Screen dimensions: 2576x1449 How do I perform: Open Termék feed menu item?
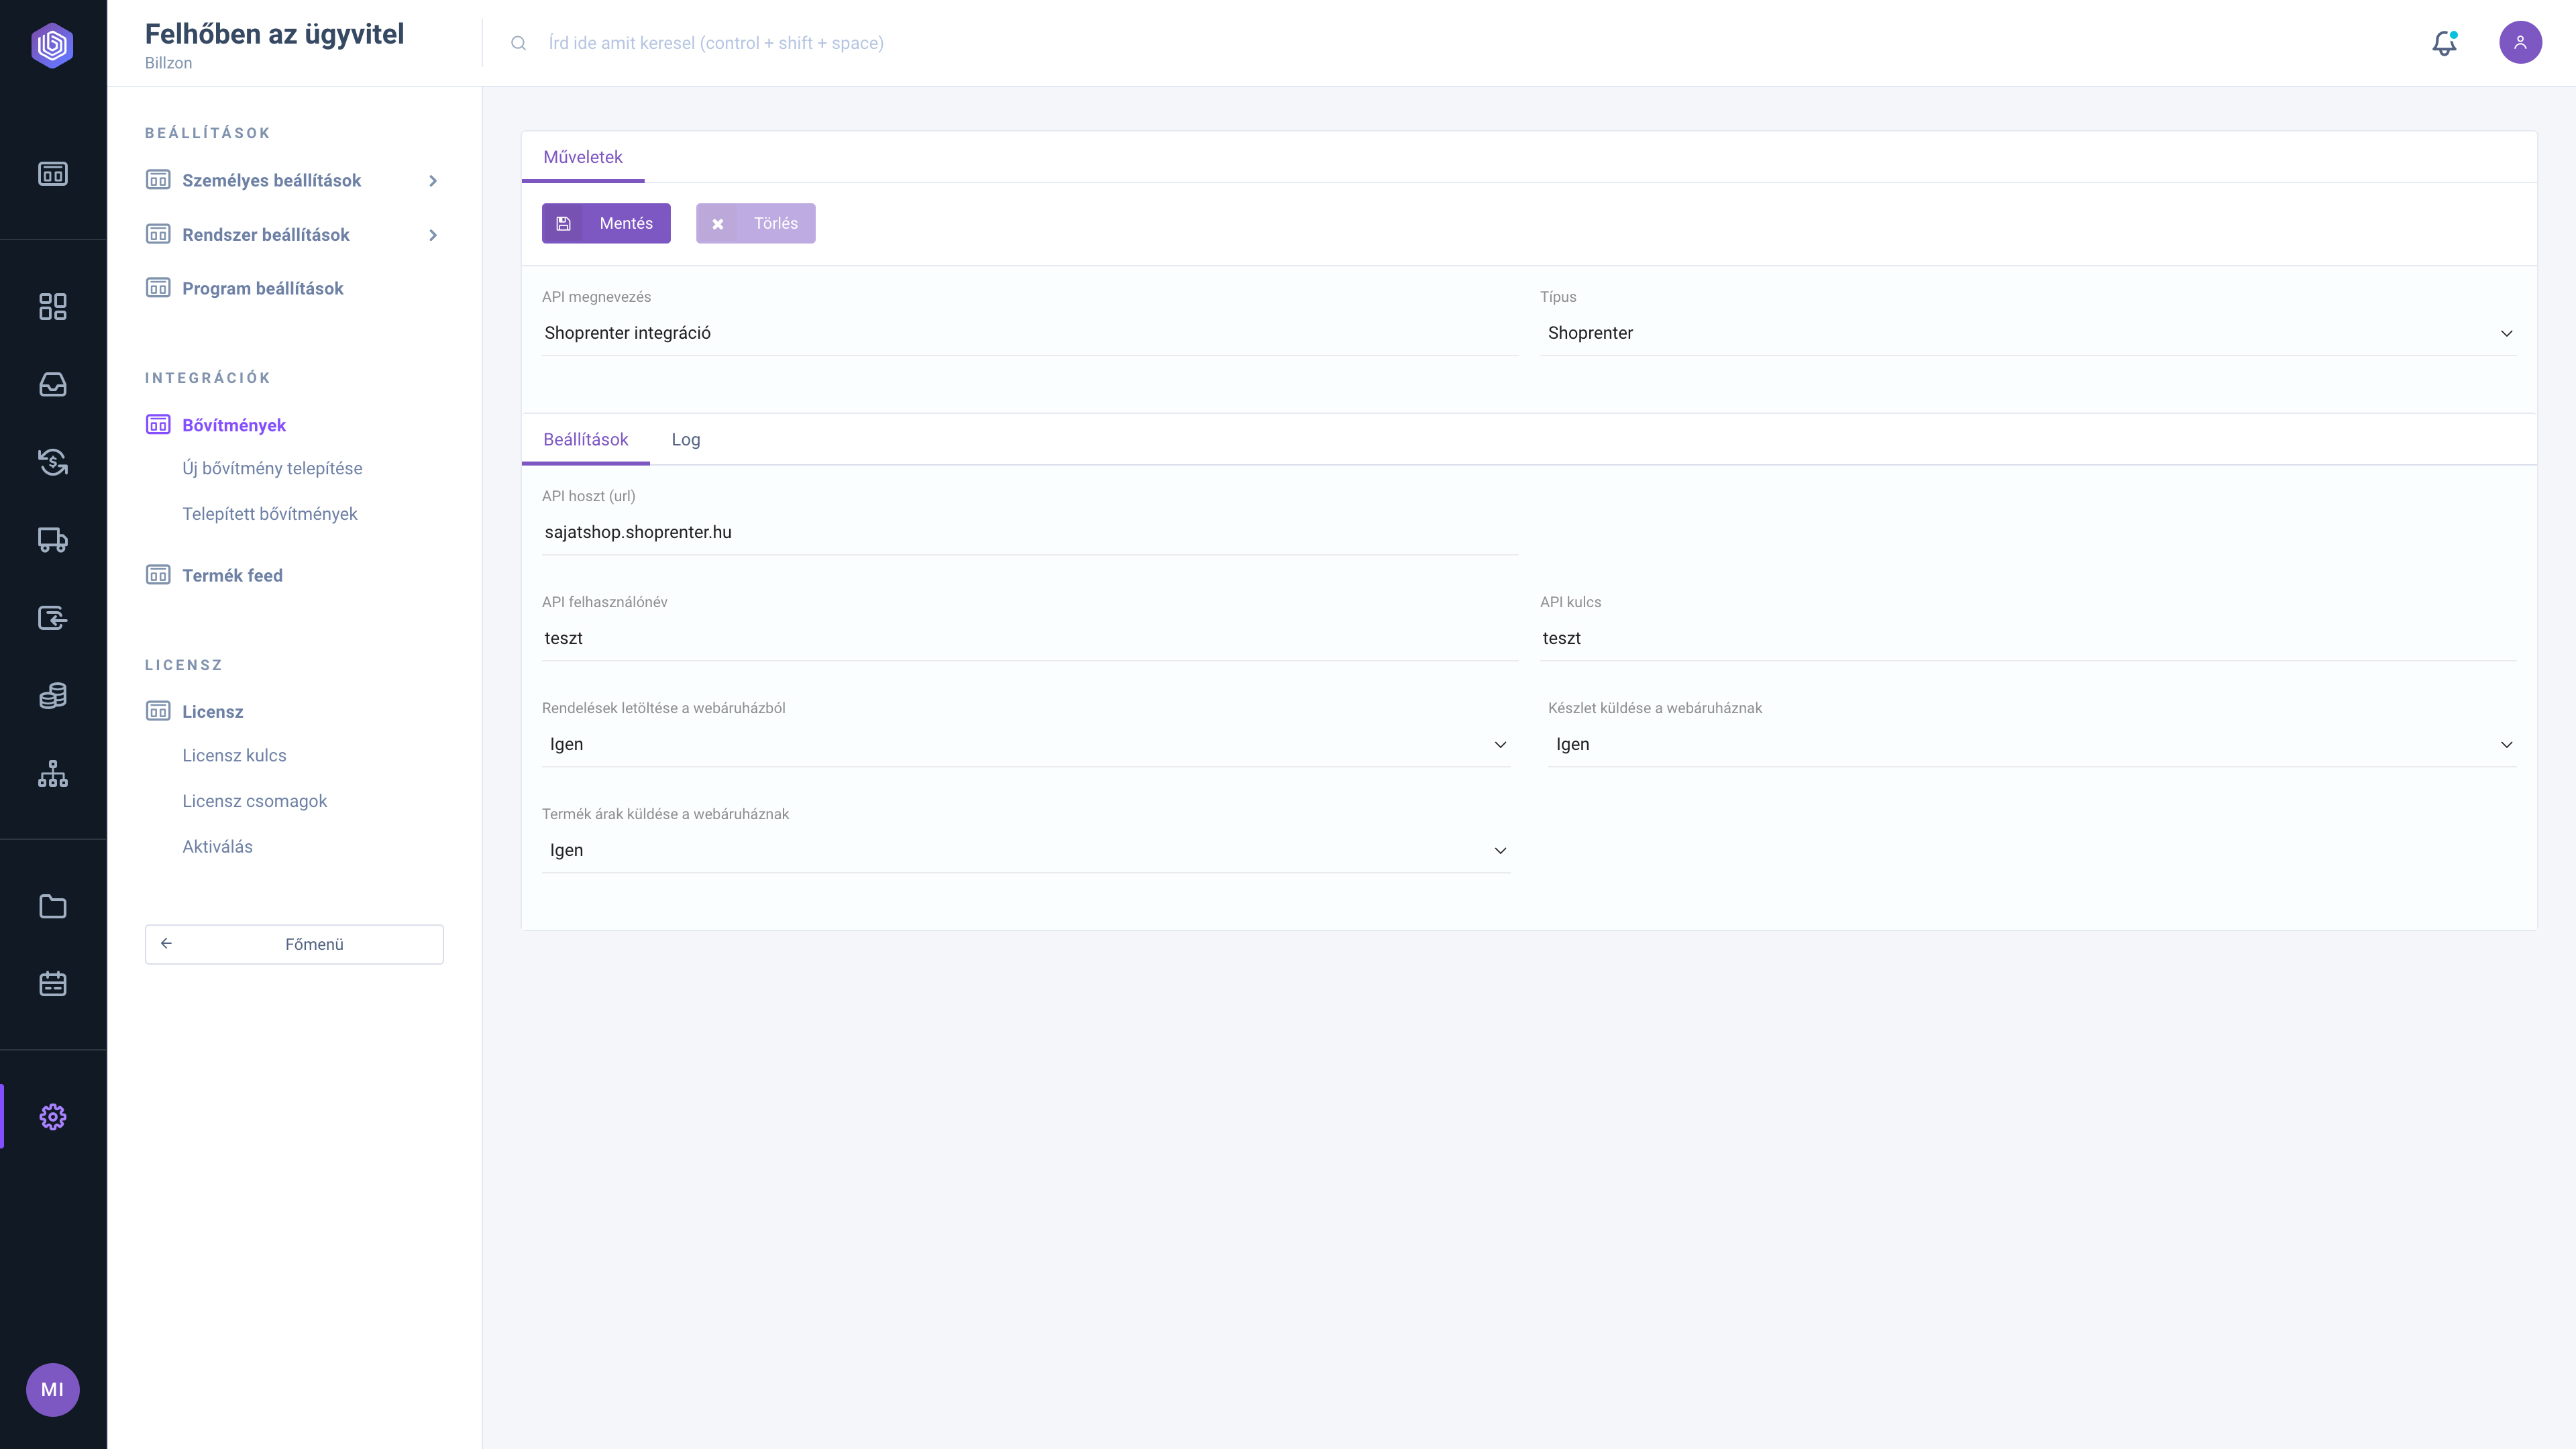pyautogui.click(x=232, y=575)
